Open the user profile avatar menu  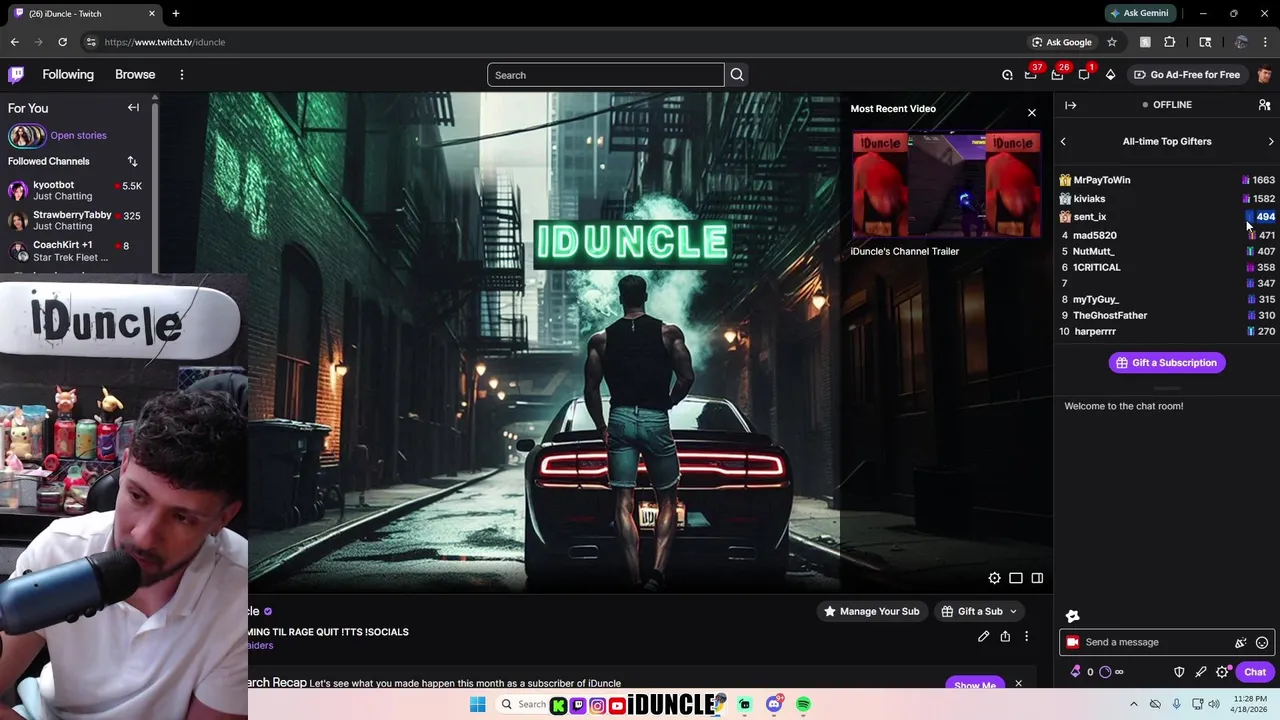point(1264,75)
